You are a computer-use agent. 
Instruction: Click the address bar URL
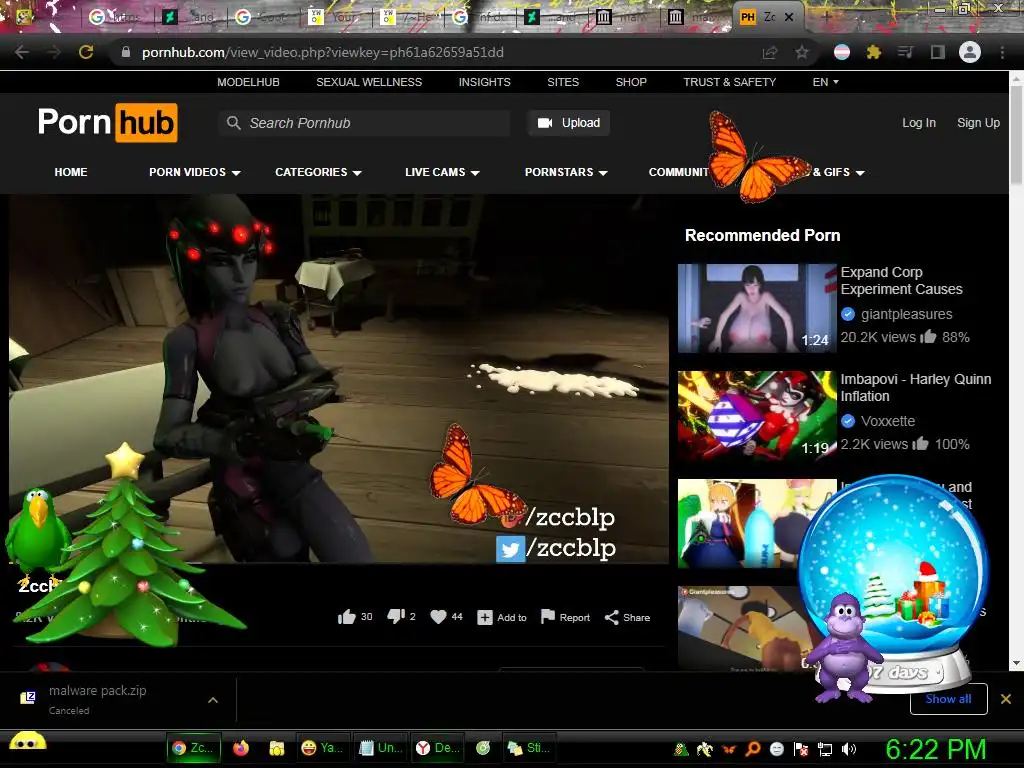[323, 52]
